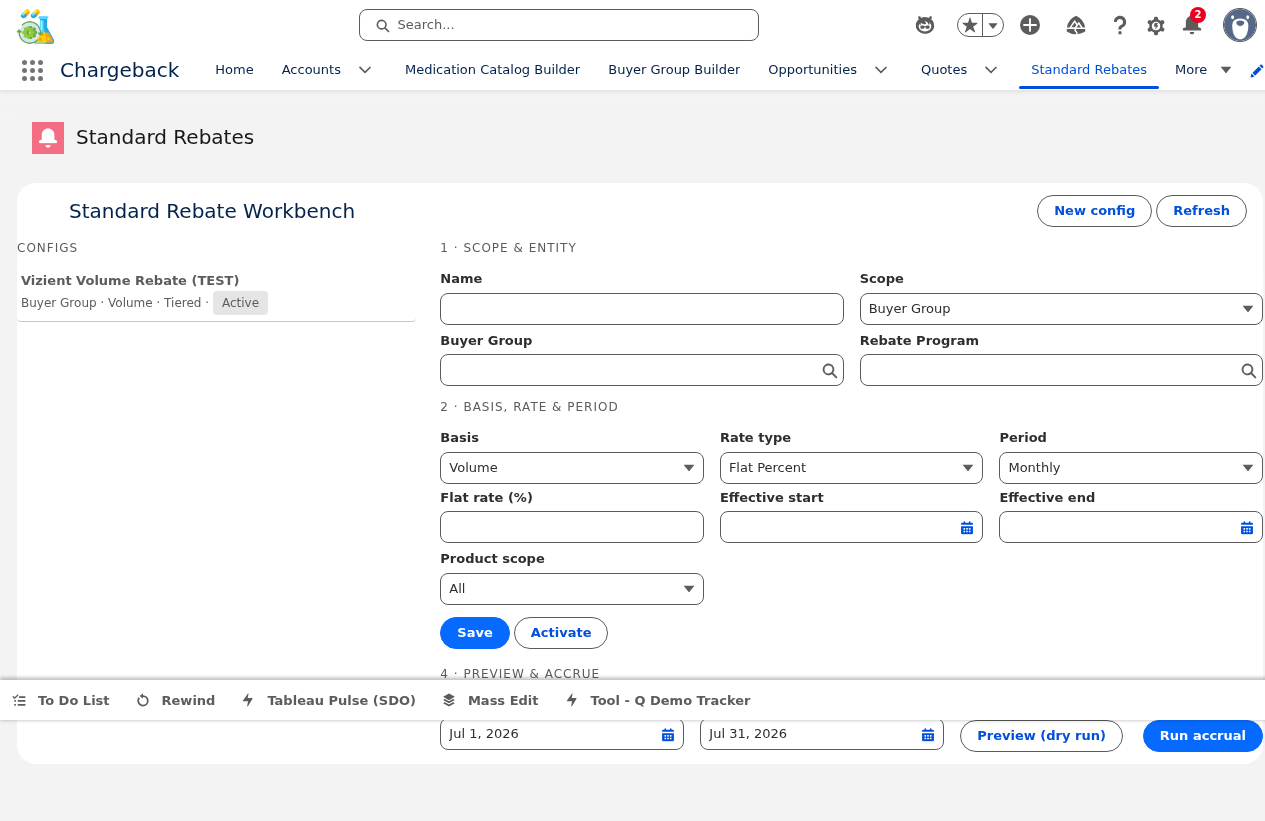Open the Astro guidance center icon
The height and width of the screenshot is (821, 1265).
pos(925,25)
